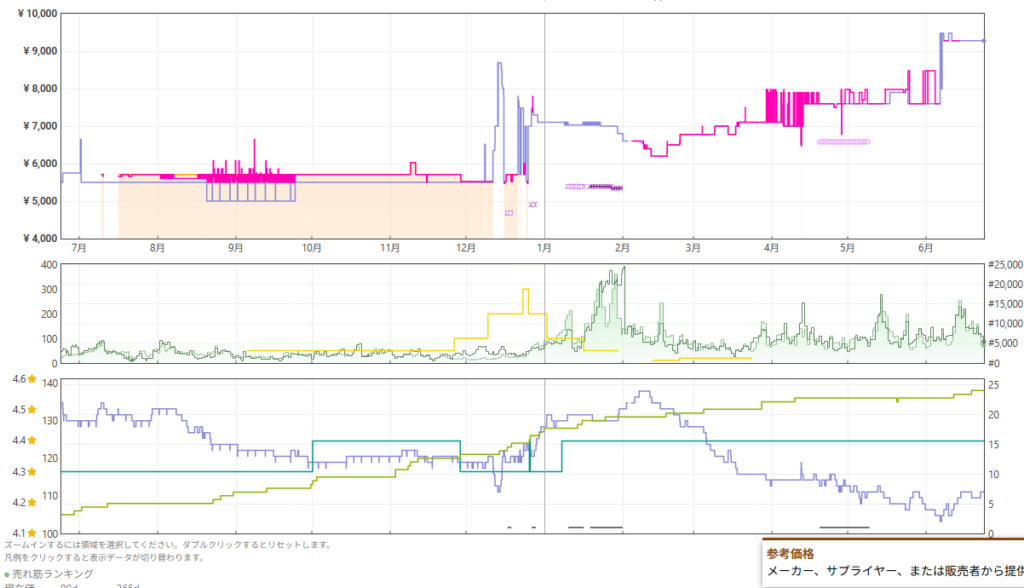Click the 参考価格 tooltip heading
The width and height of the screenshot is (1024, 588).
(790, 554)
